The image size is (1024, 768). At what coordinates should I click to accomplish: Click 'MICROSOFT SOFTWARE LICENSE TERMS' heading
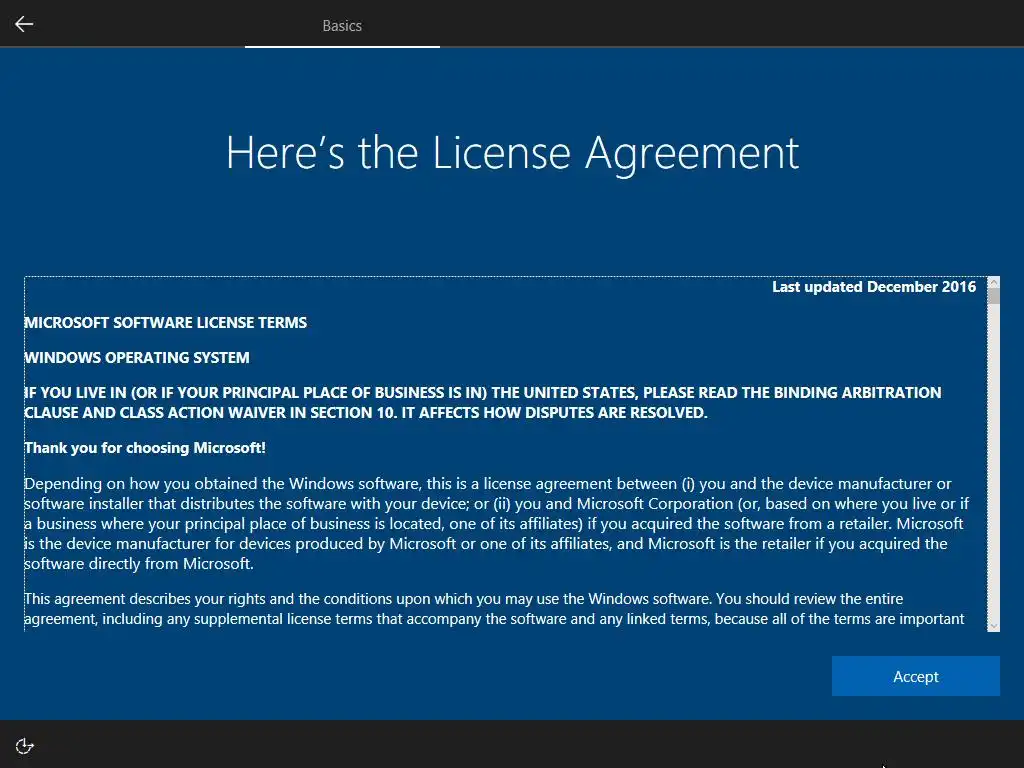[x=165, y=323]
